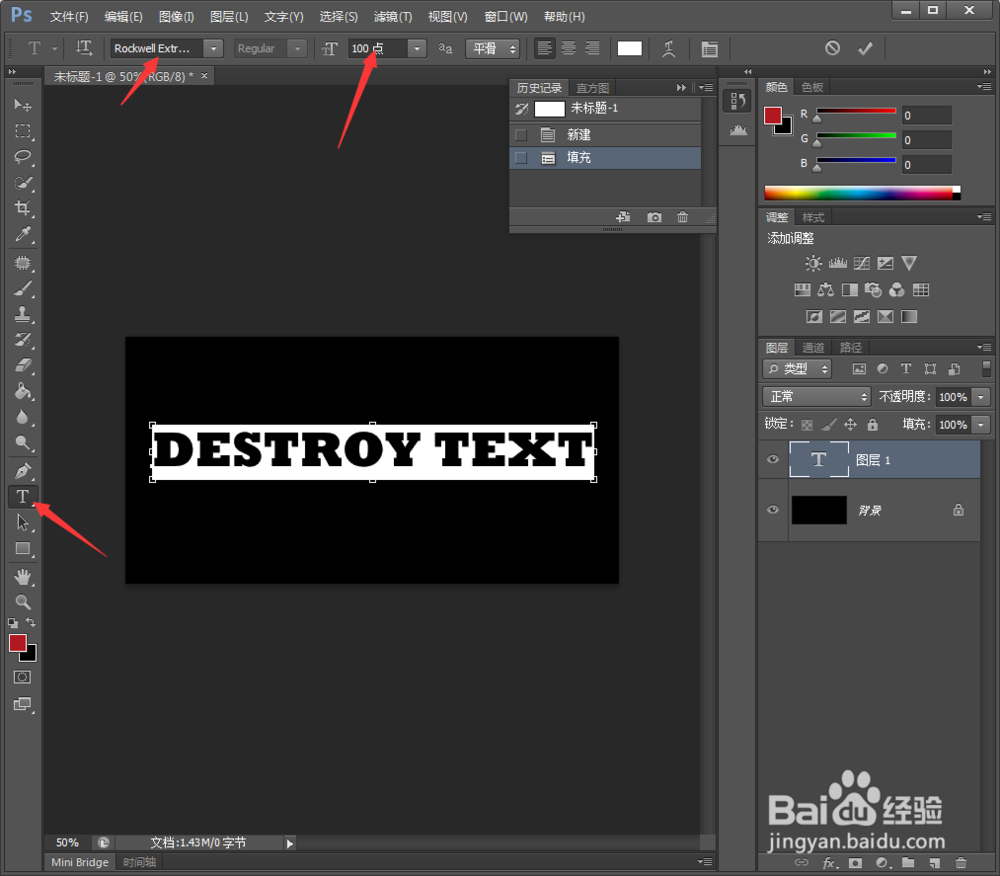
Task: Select the Move tool
Action: point(23,105)
